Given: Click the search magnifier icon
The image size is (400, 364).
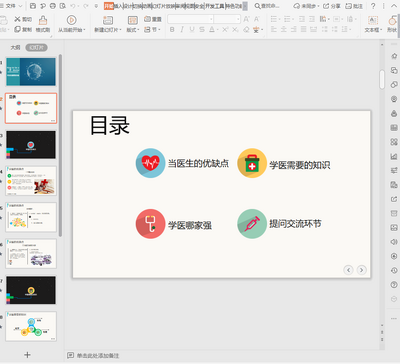Looking at the screenshot, I should point(257,6).
